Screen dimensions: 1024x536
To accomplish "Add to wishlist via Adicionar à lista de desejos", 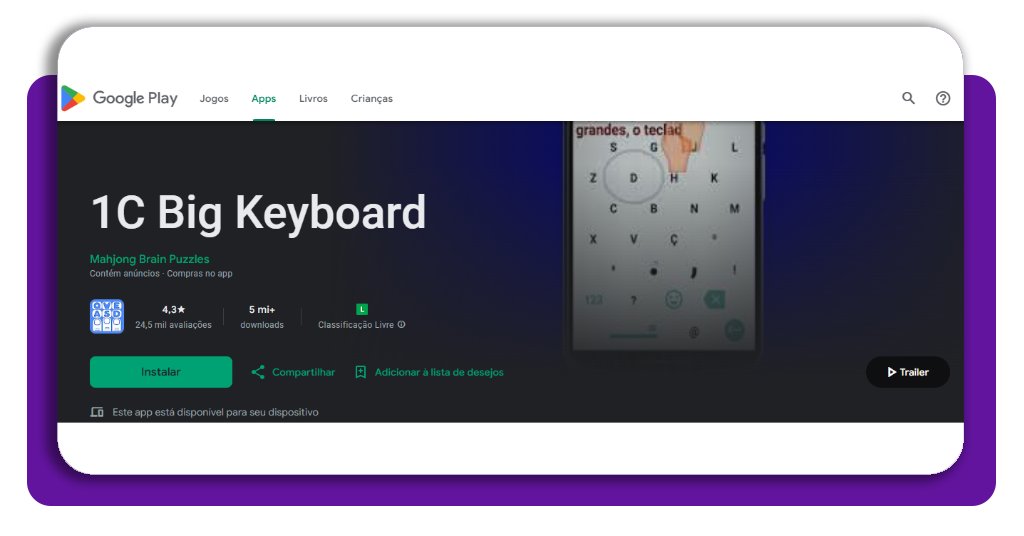I will click(x=439, y=372).
